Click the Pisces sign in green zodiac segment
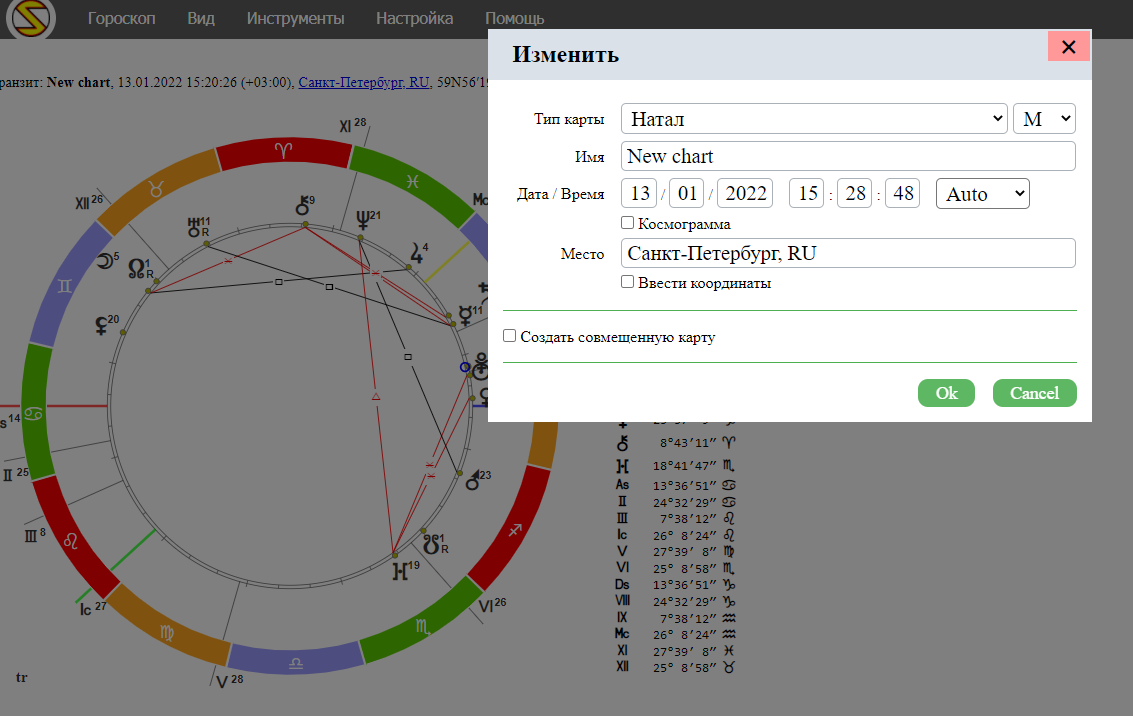Screen dimensions: 1133x716 click(x=412, y=181)
